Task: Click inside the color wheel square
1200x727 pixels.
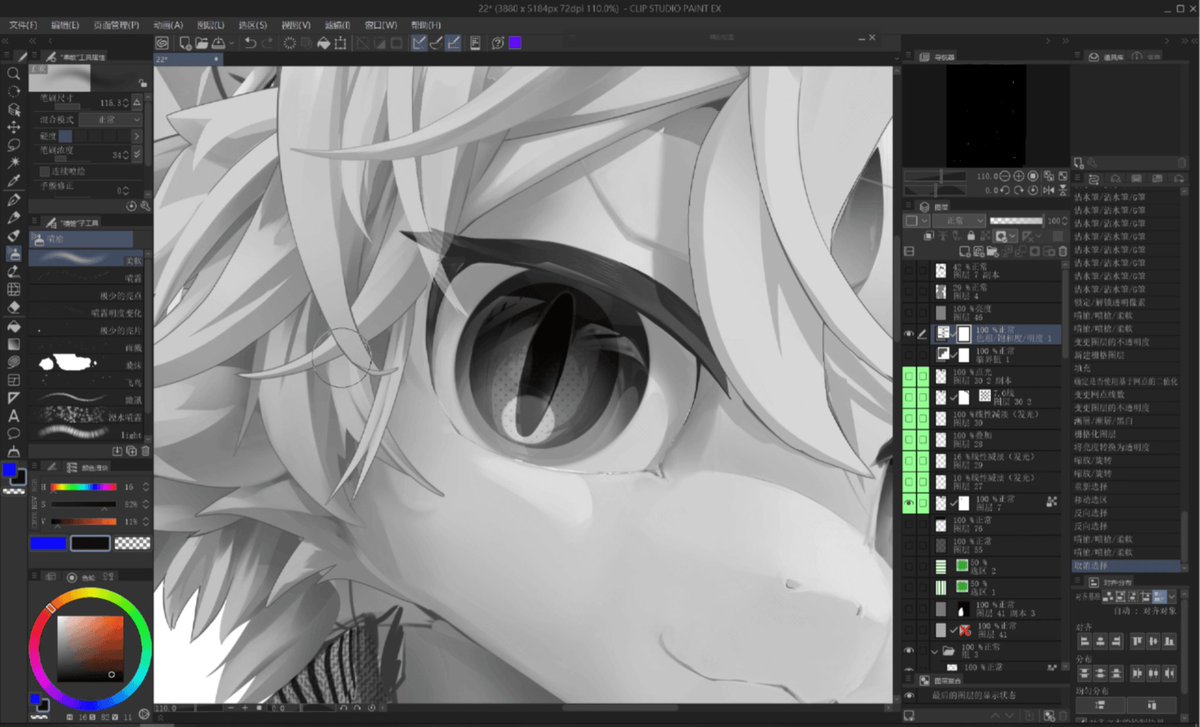Action: tap(89, 648)
